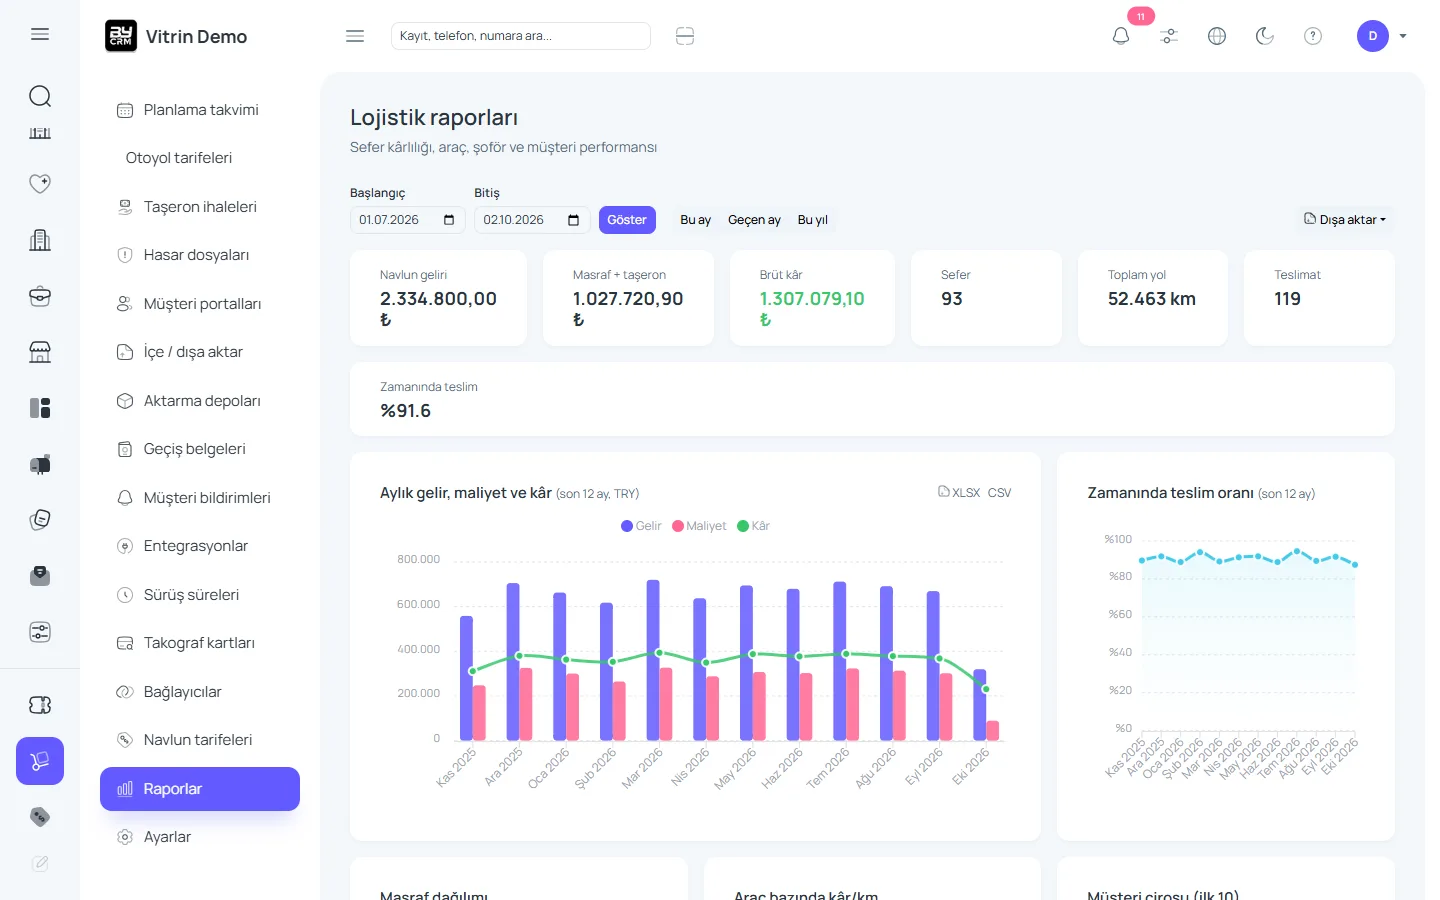Export the monthly chart as XLSX

[959, 492]
